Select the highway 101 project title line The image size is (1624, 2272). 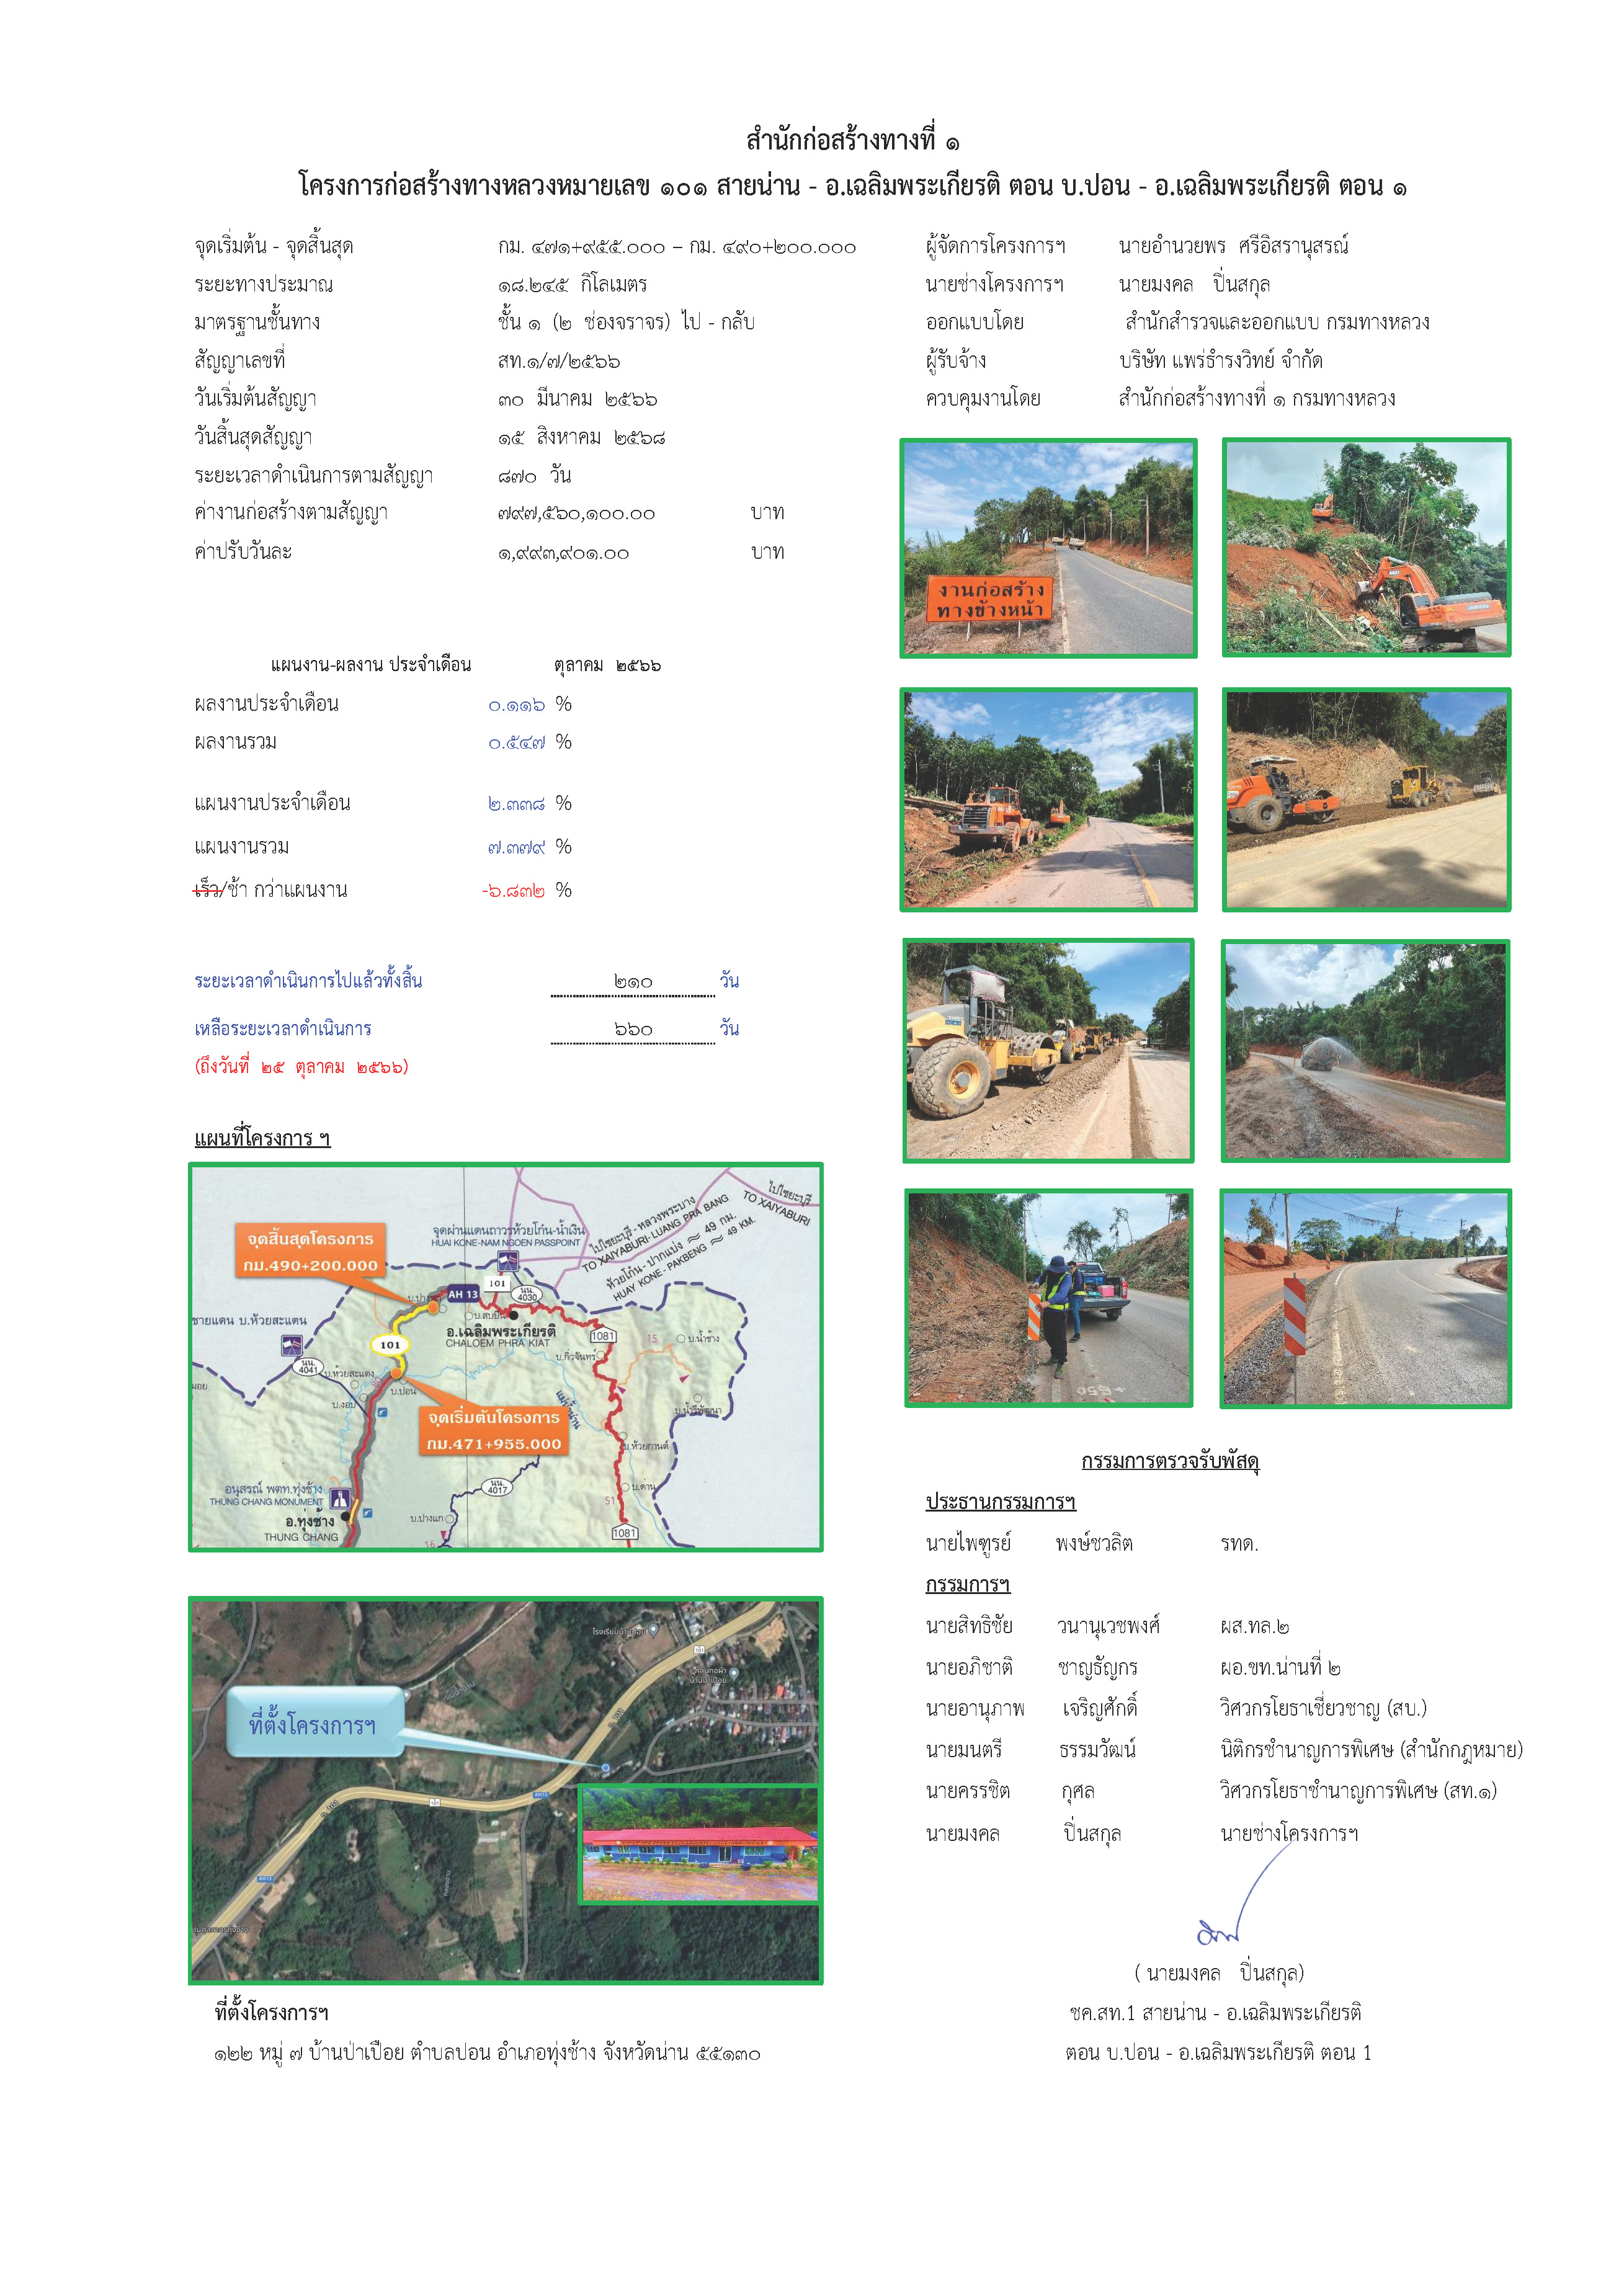click(x=852, y=186)
